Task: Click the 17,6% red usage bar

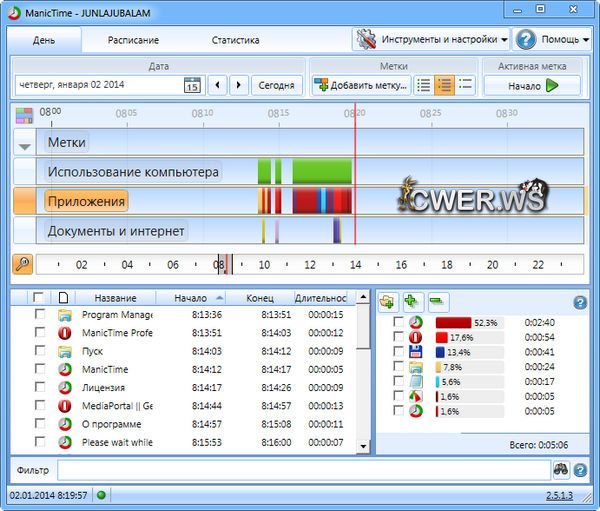Action: [x=442, y=337]
